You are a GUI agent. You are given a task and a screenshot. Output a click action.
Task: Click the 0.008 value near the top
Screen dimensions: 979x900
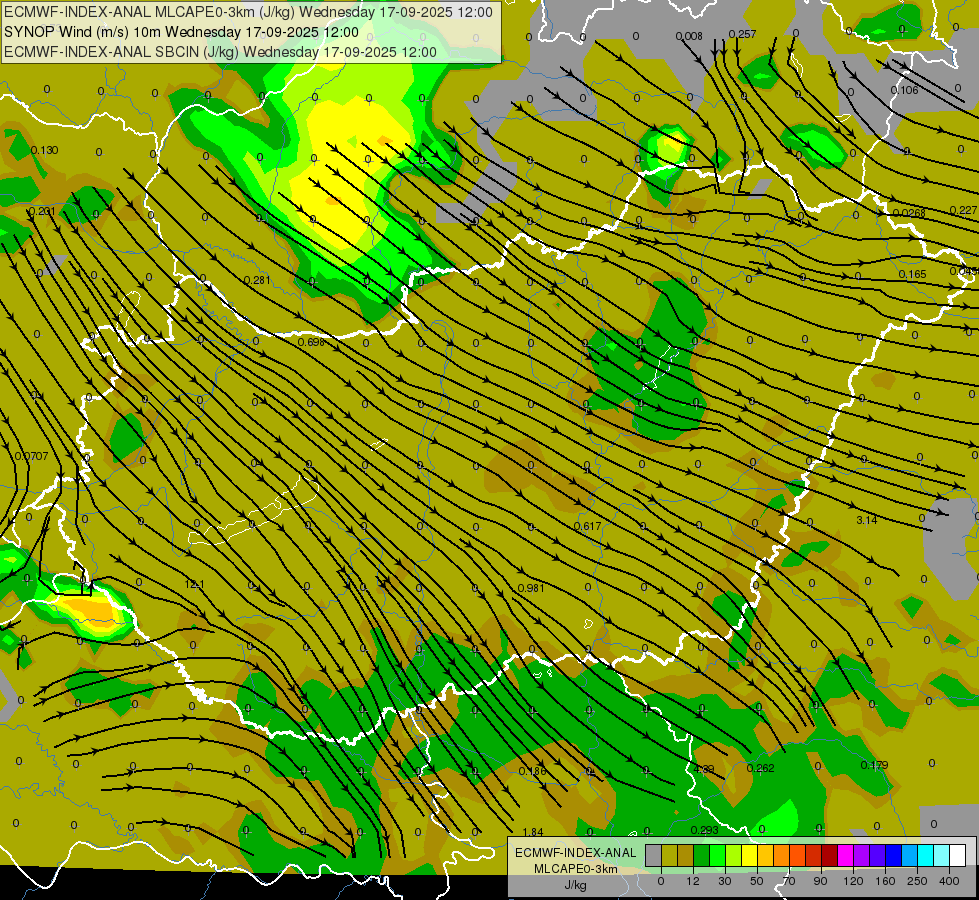click(x=689, y=36)
